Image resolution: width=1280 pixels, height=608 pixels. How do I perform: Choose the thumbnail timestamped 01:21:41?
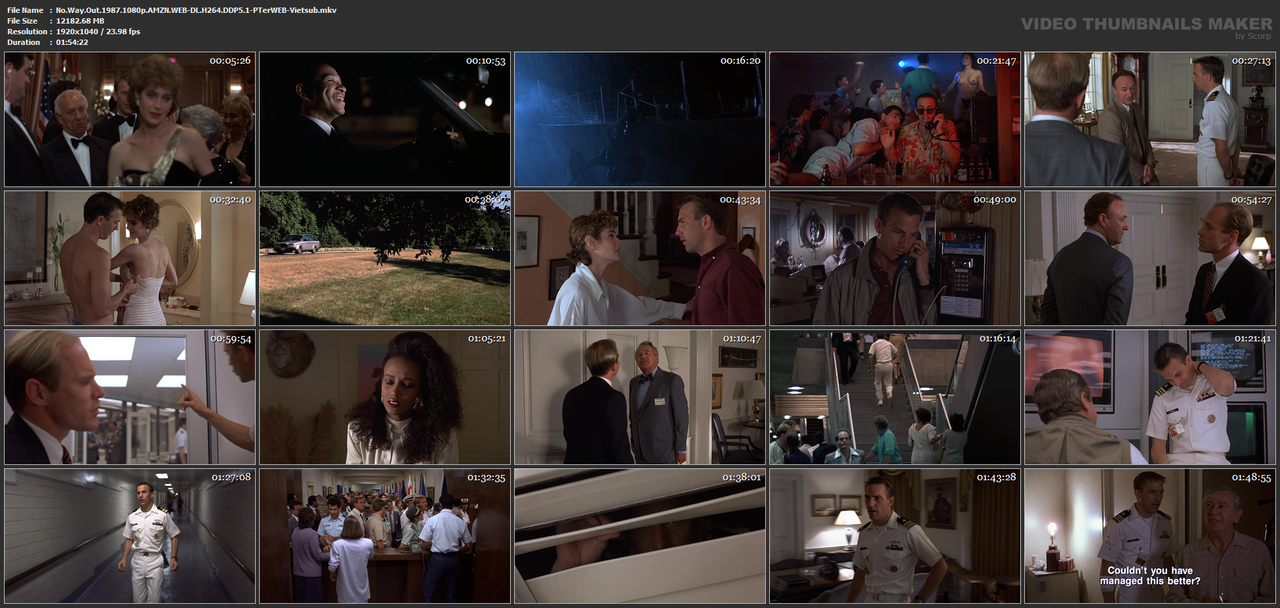coord(1150,397)
